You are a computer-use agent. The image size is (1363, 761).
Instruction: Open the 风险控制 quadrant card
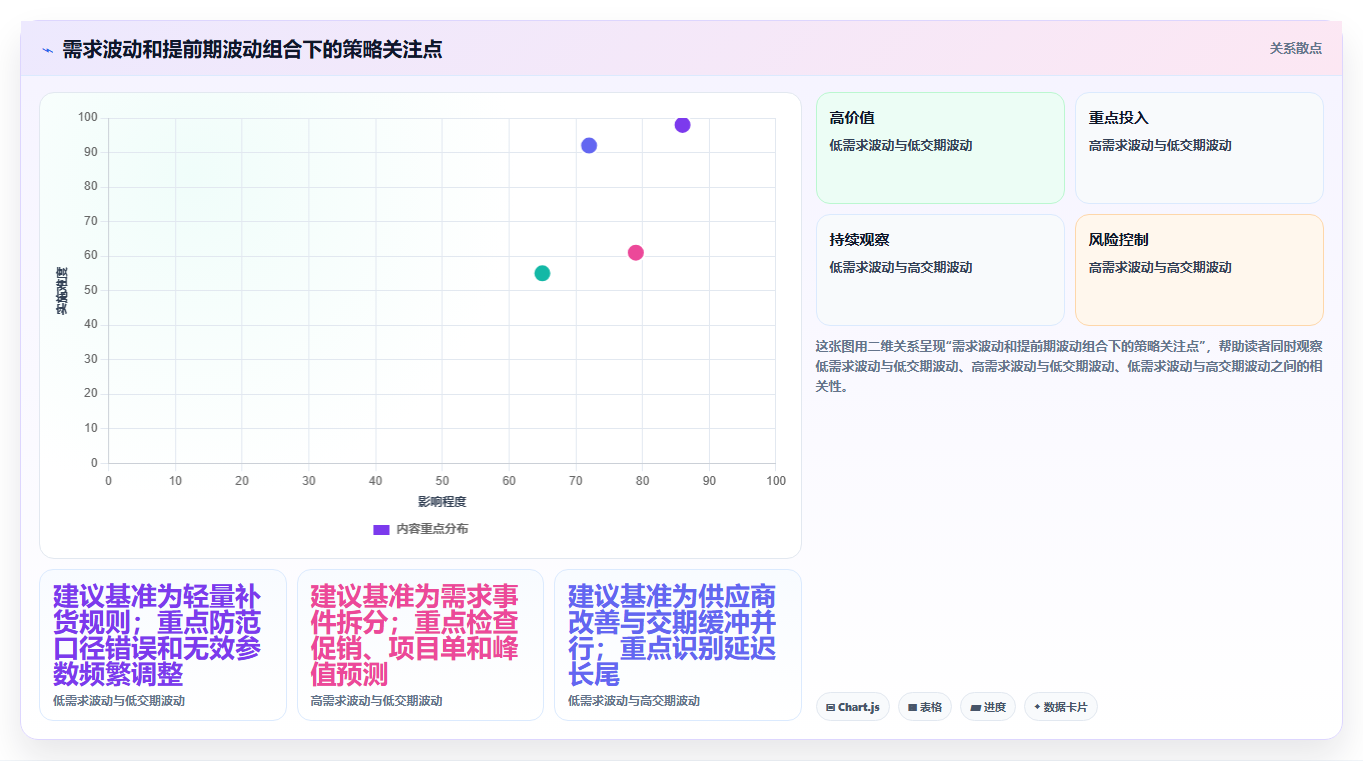1199,270
